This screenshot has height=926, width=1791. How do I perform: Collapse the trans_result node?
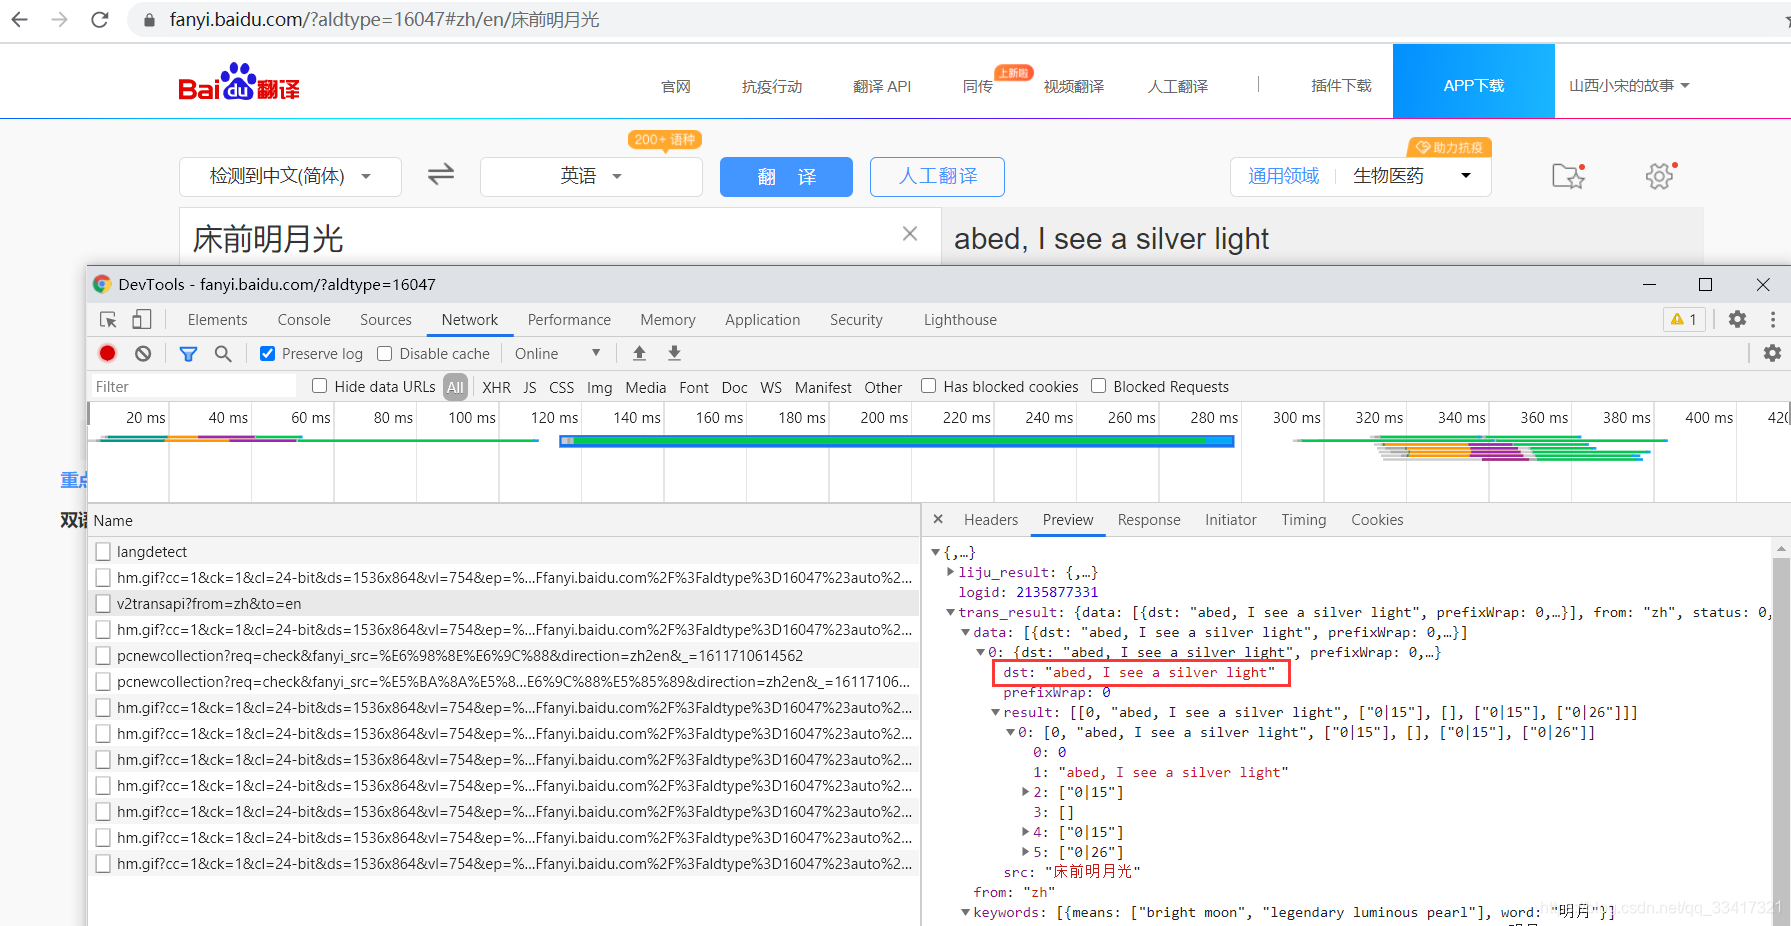(x=950, y=612)
